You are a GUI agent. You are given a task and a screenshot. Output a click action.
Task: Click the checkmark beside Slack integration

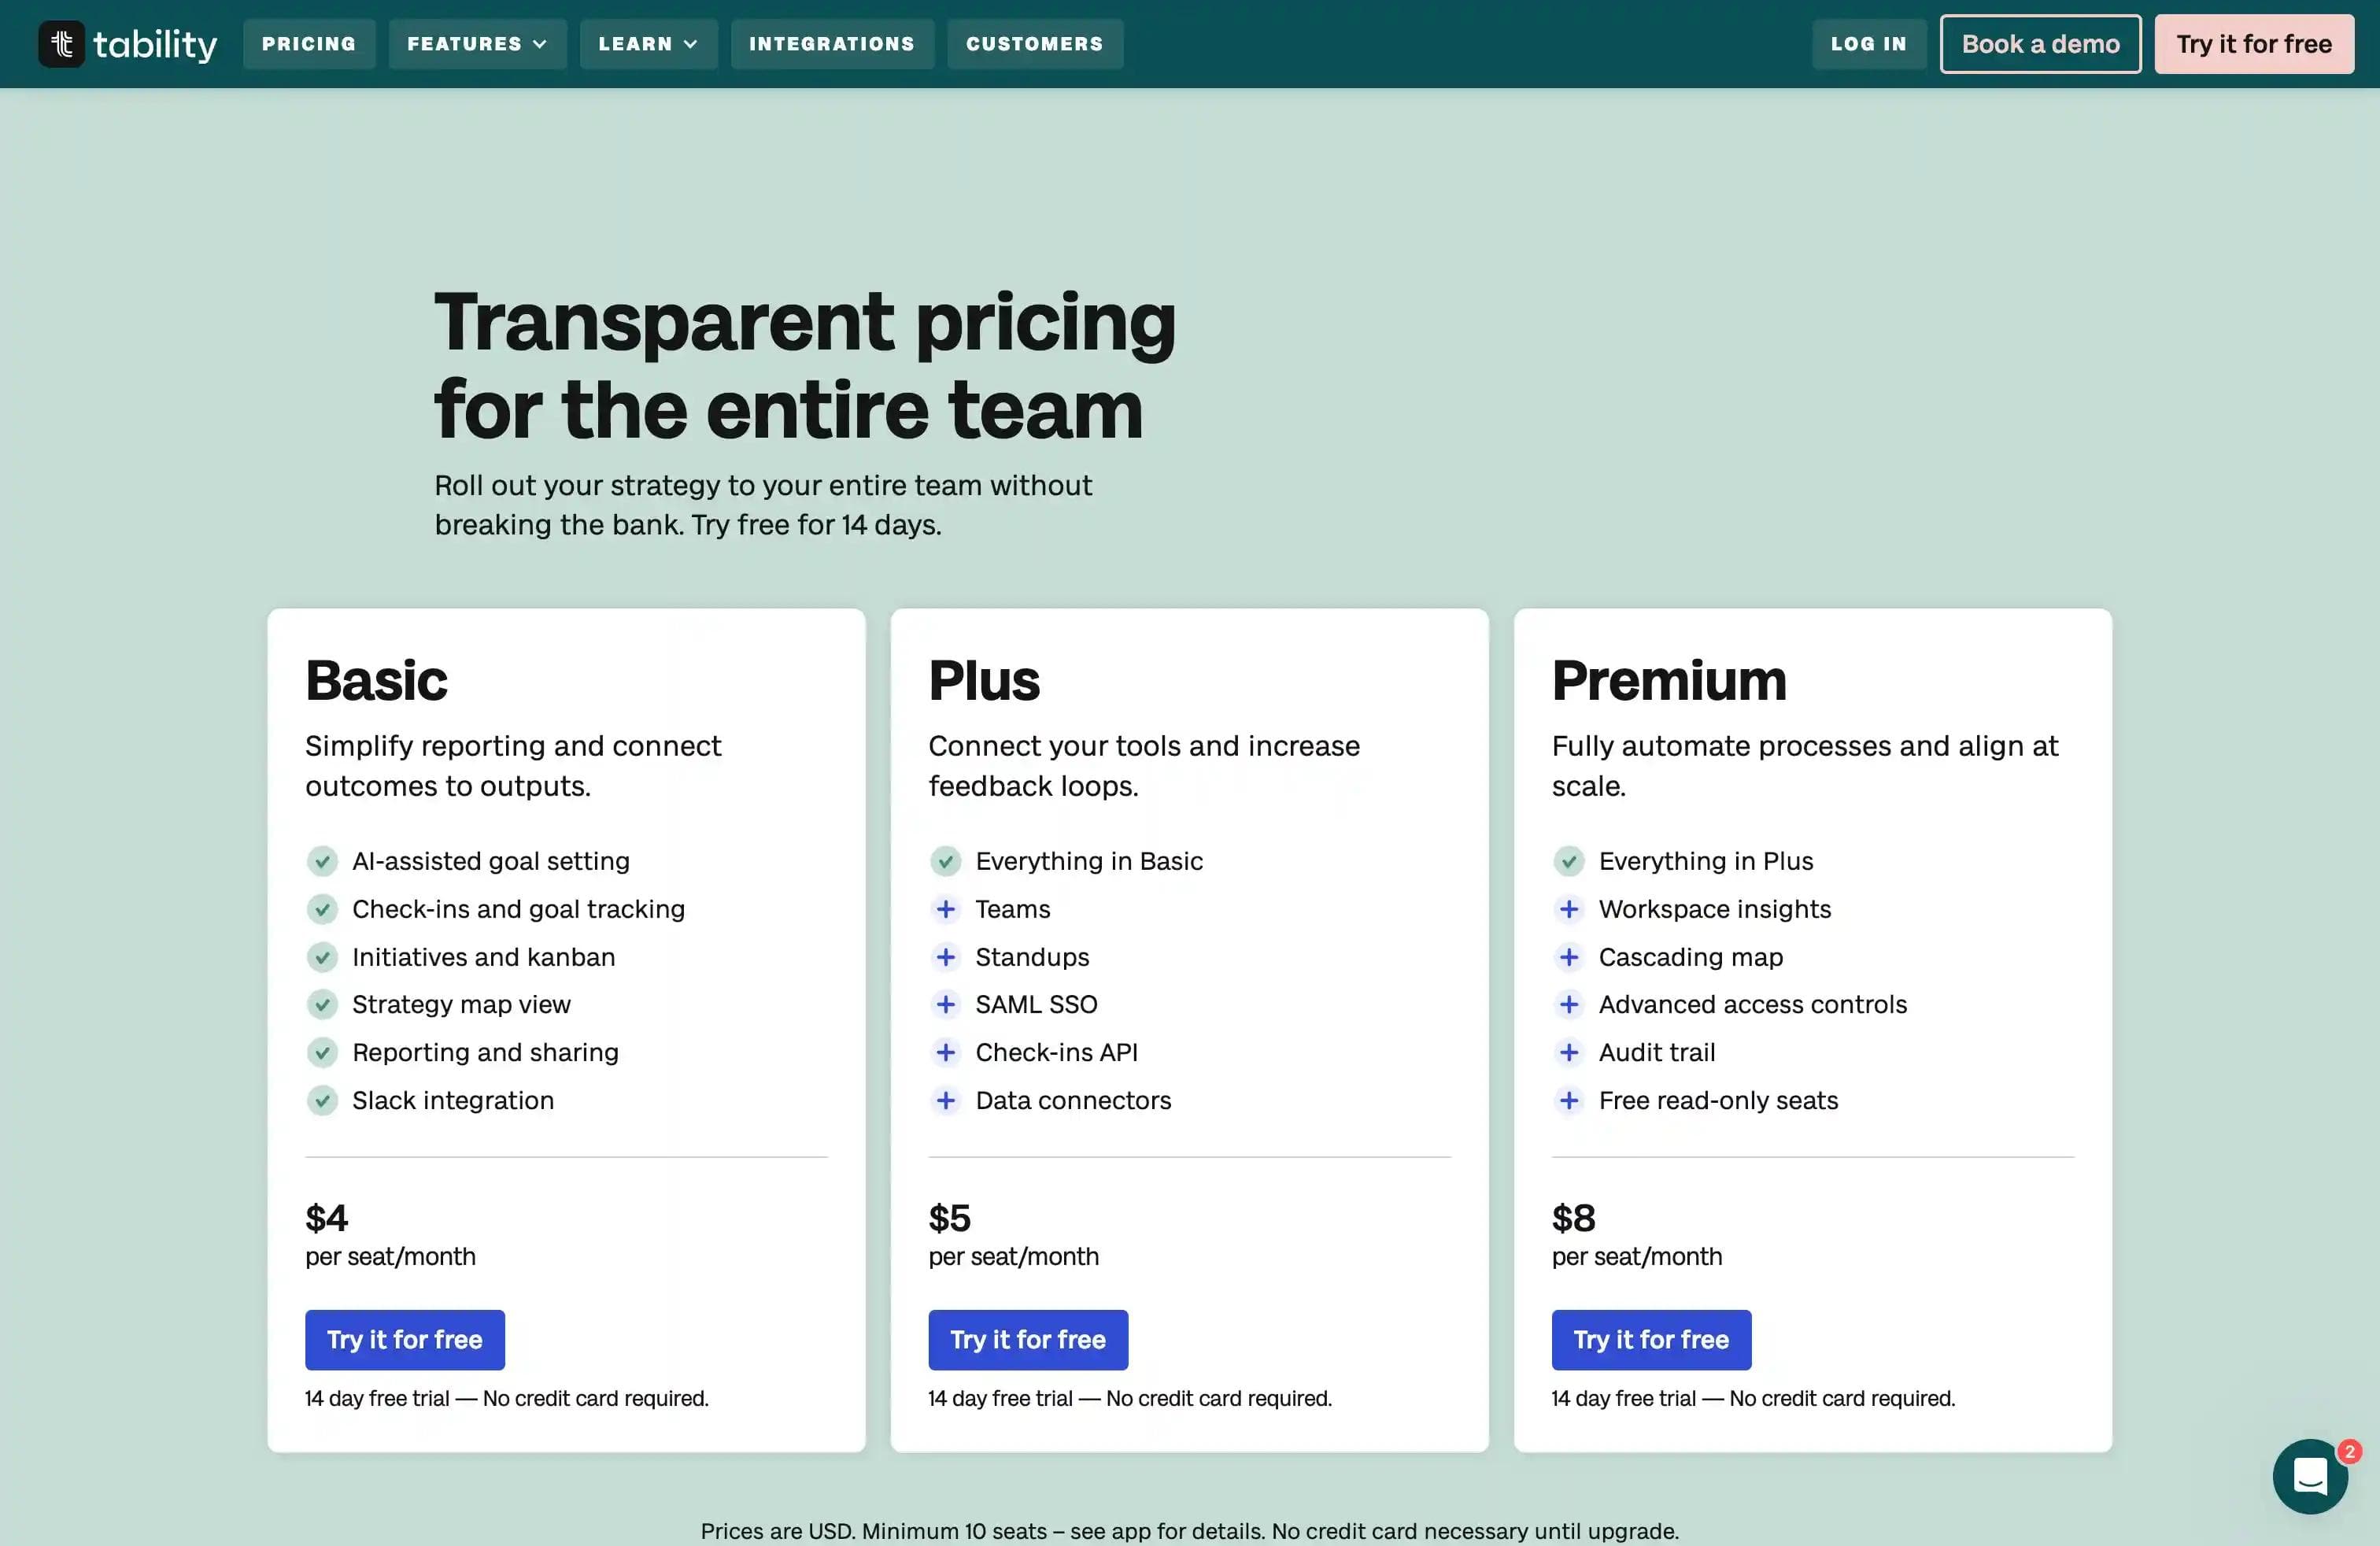[x=322, y=1100]
